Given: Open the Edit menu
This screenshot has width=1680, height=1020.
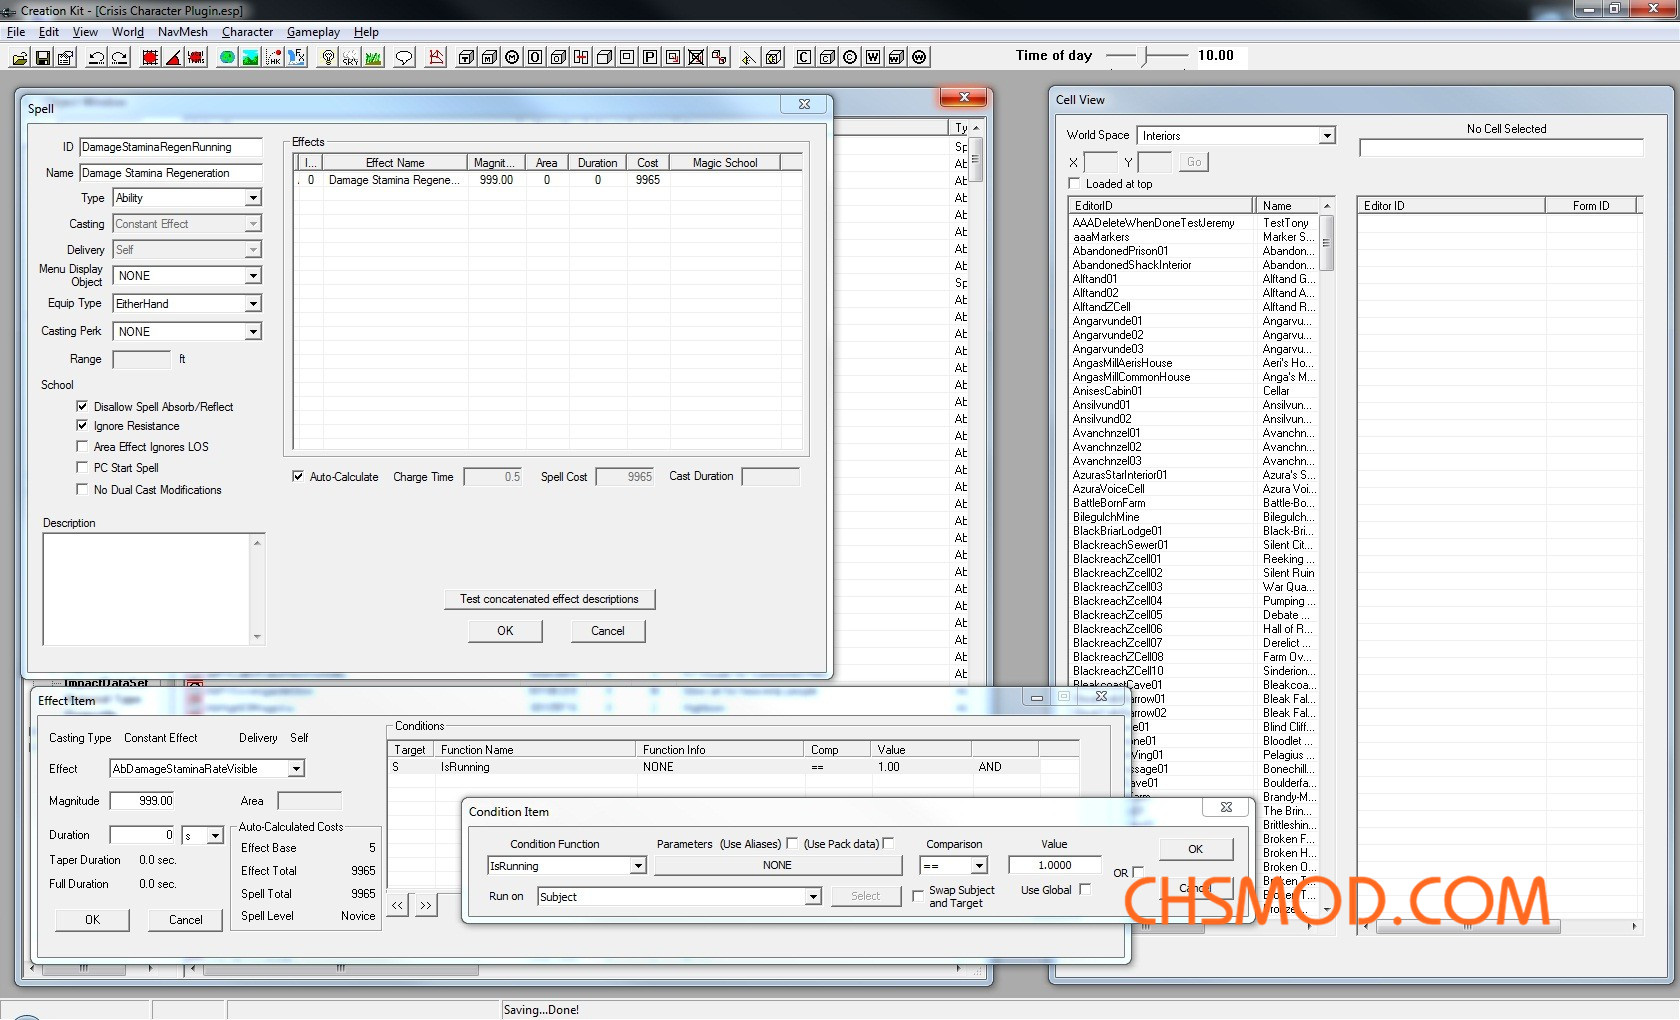Looking at the screenshot, I should coord(49,32).
